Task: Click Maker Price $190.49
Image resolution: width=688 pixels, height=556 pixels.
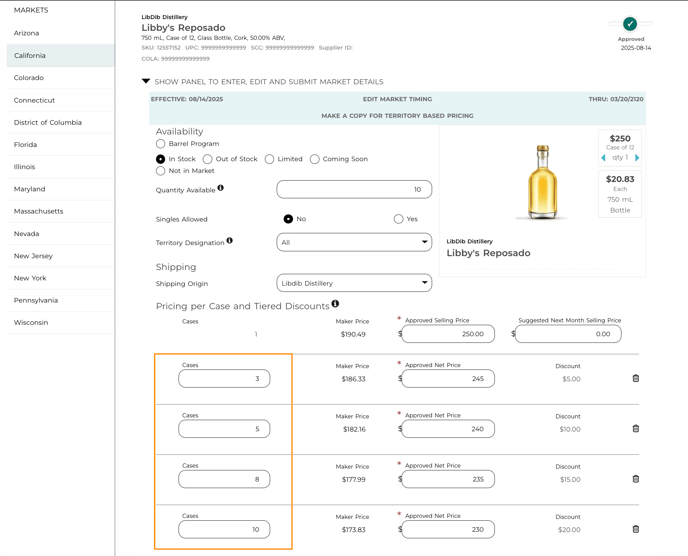Action: pos(353,334)
